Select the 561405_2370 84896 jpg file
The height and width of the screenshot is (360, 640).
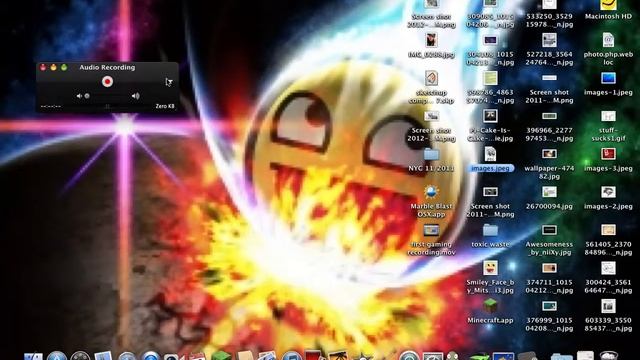click(x=608, y=230)
